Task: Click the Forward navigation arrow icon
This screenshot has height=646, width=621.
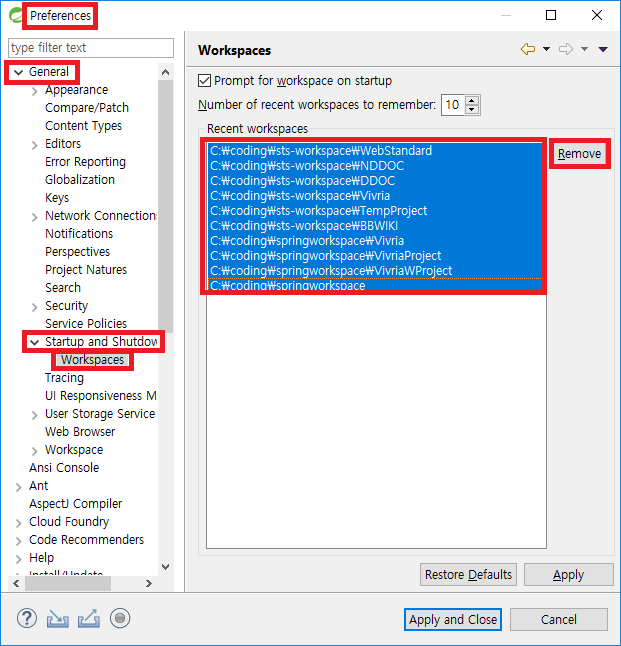Action: point(566,49)
